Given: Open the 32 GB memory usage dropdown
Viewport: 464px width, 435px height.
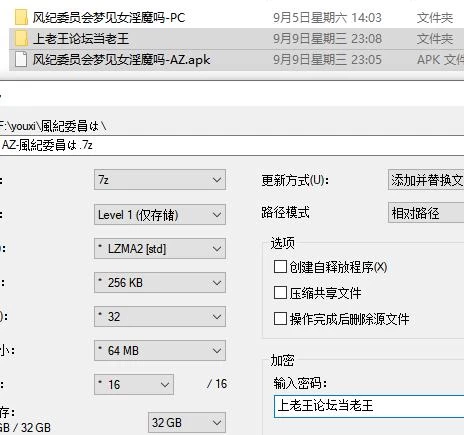Looking at the screenshot, I should [187, 423].
